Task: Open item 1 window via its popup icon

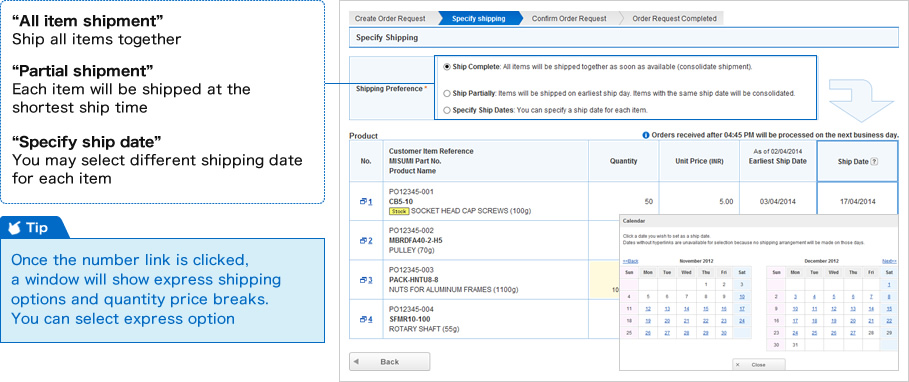Action: [363, 201]
